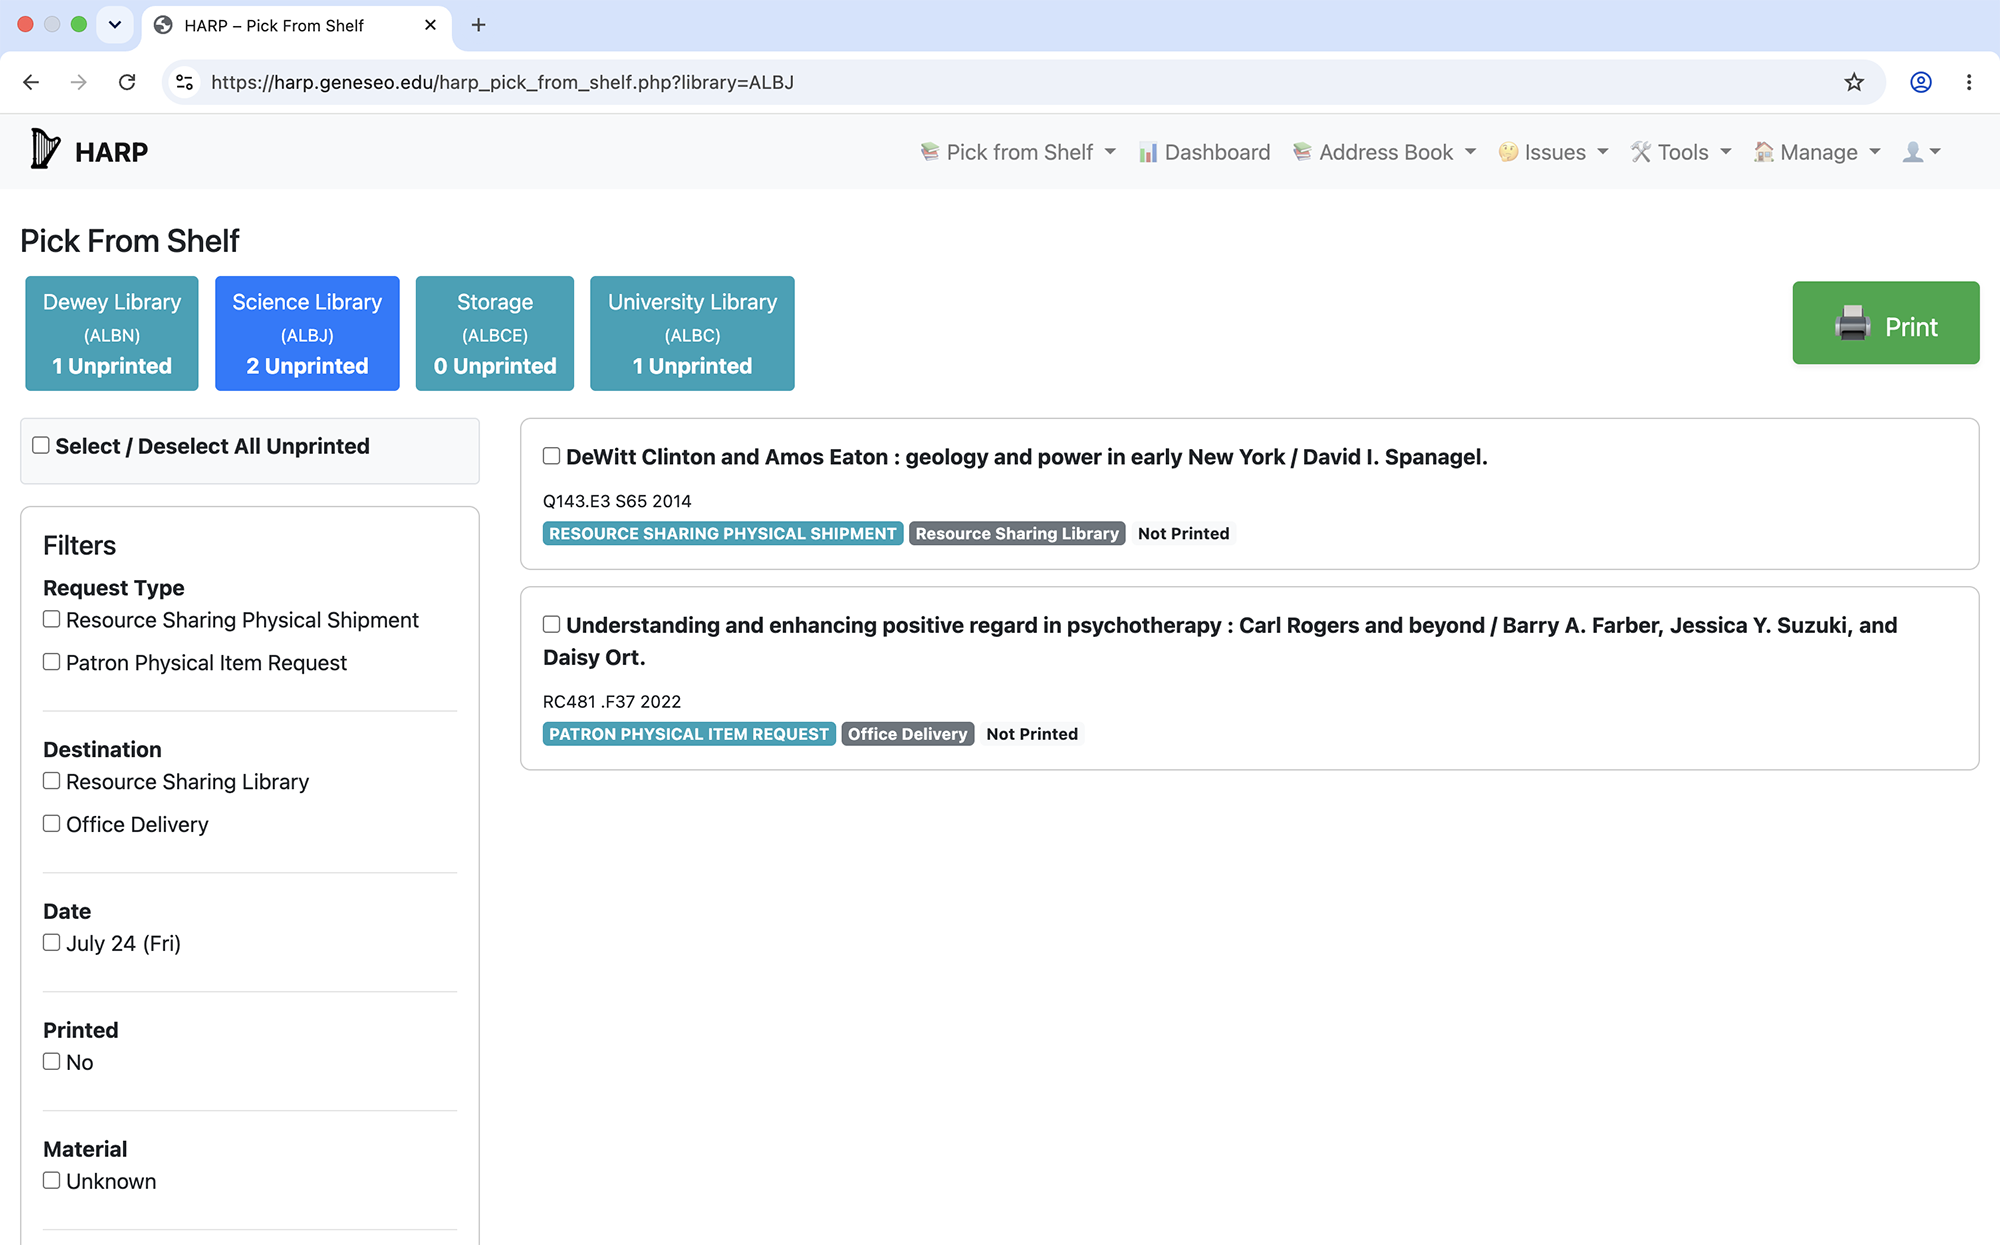The height and width of the screenshot is (1245, 2000).
Task: Bookmark this page with the star icon
Action: pos(1854,82)
